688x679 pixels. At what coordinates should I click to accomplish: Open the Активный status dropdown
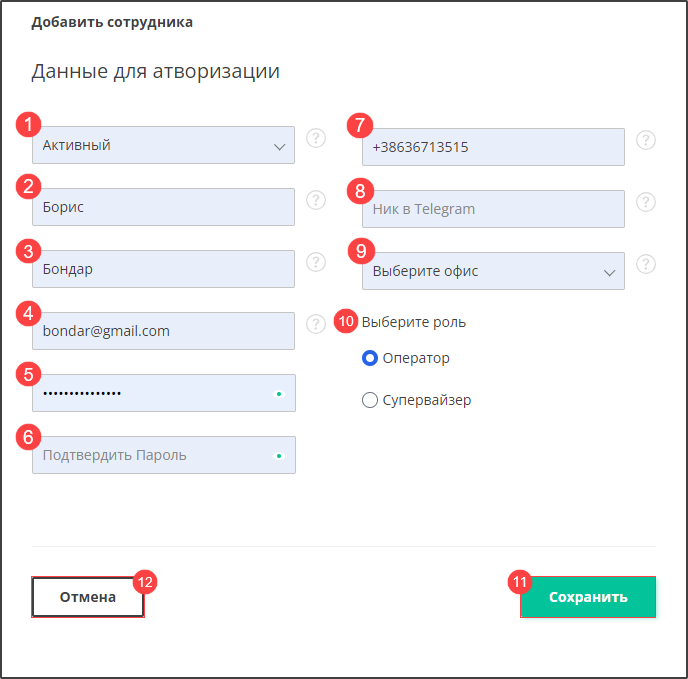[163, 145]
